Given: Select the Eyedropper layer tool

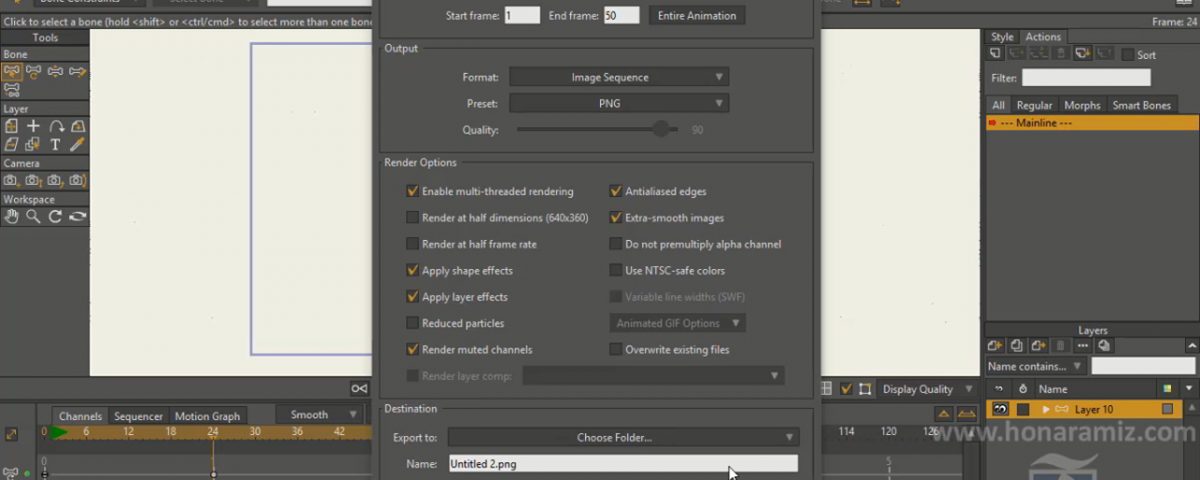Looking at the screenshot, I should 78,145.
